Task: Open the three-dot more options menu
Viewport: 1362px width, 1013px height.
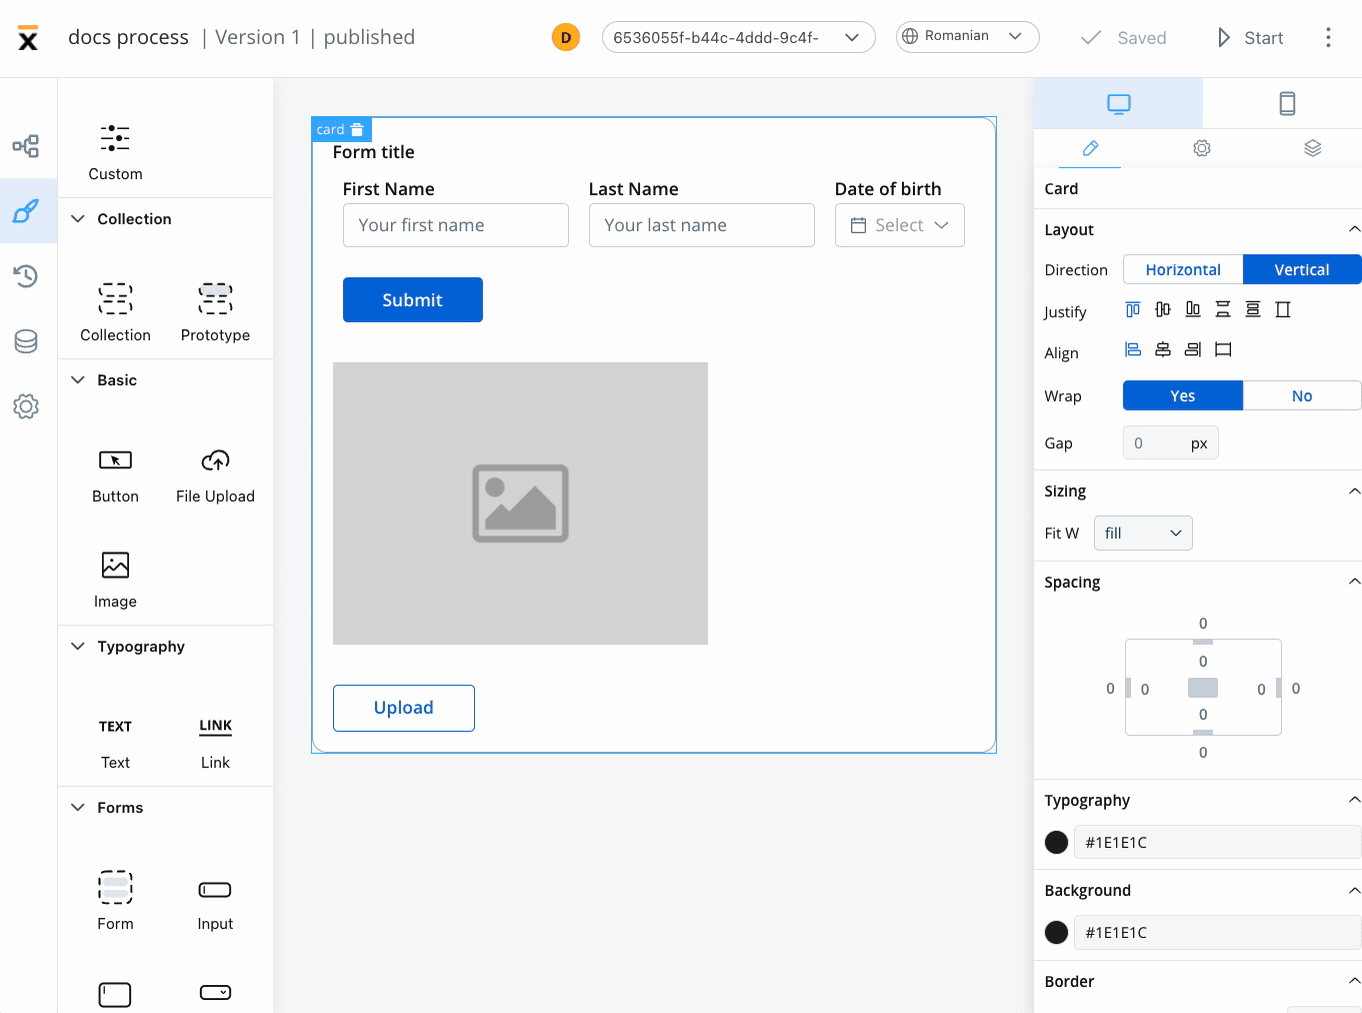Action: [x=1328, y=37]
